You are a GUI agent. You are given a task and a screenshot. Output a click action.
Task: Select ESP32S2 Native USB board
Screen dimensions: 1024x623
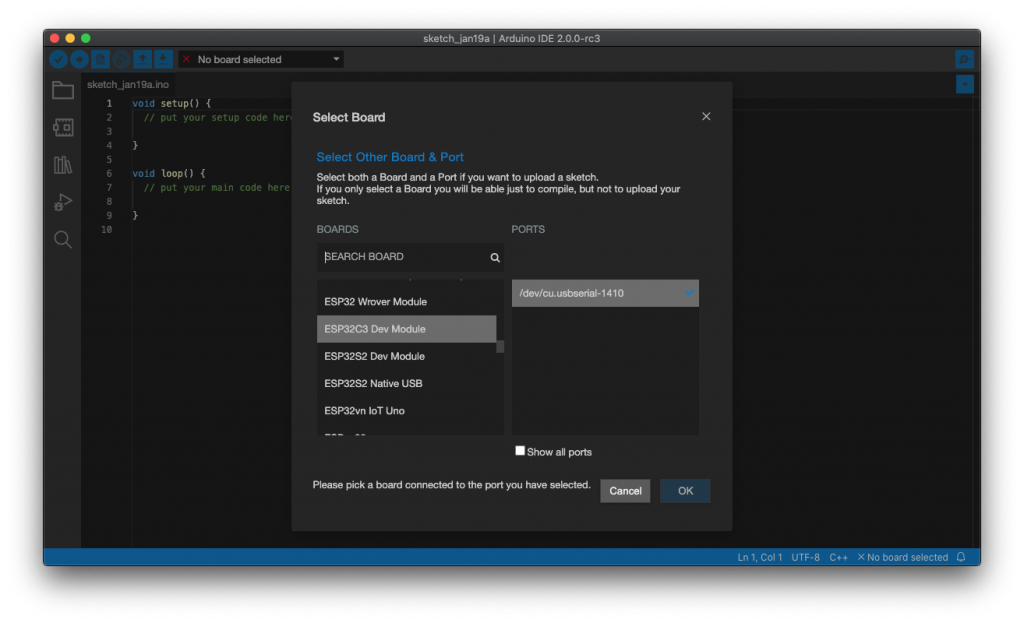(407, 384)
